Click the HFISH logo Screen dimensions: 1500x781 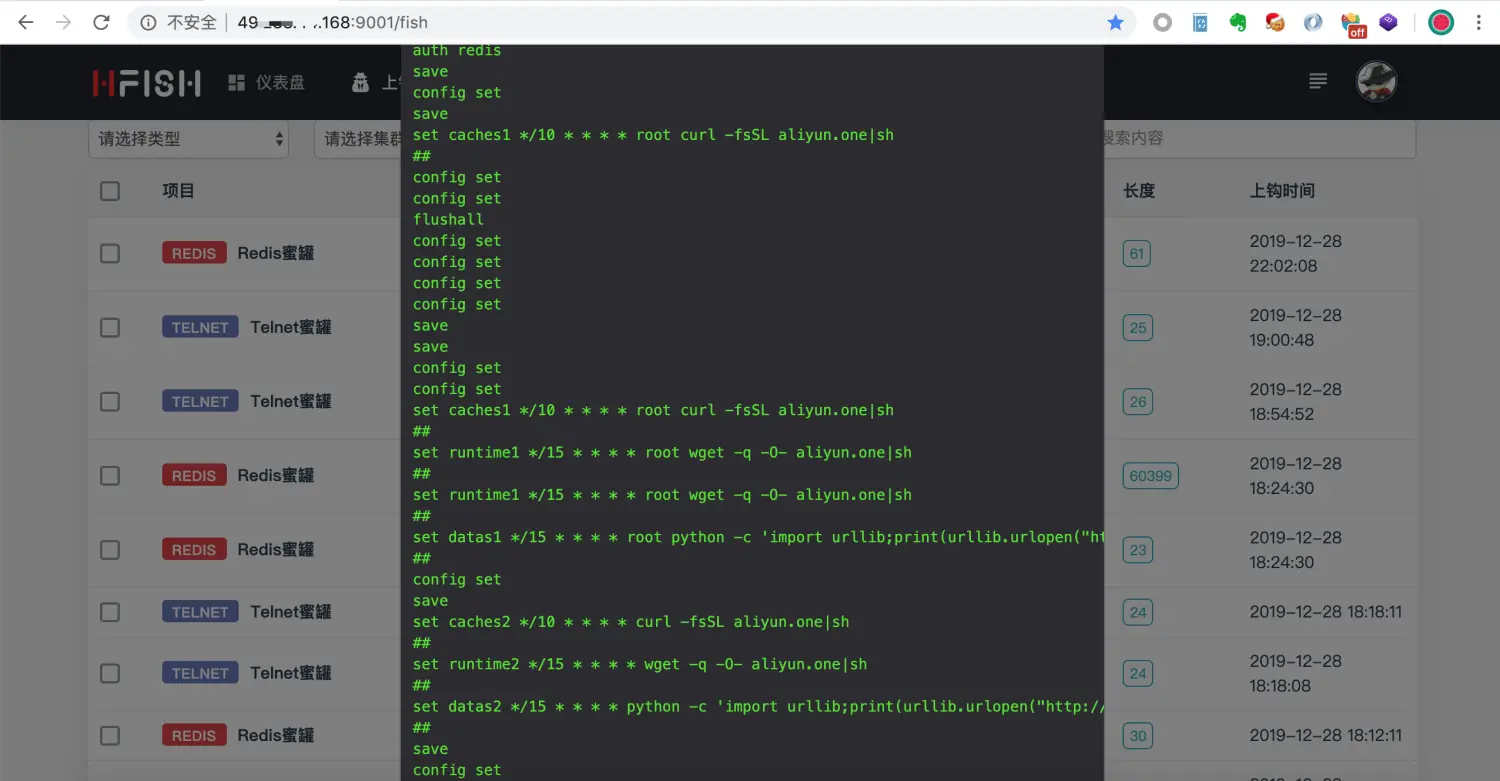click(x=146, y=83)
